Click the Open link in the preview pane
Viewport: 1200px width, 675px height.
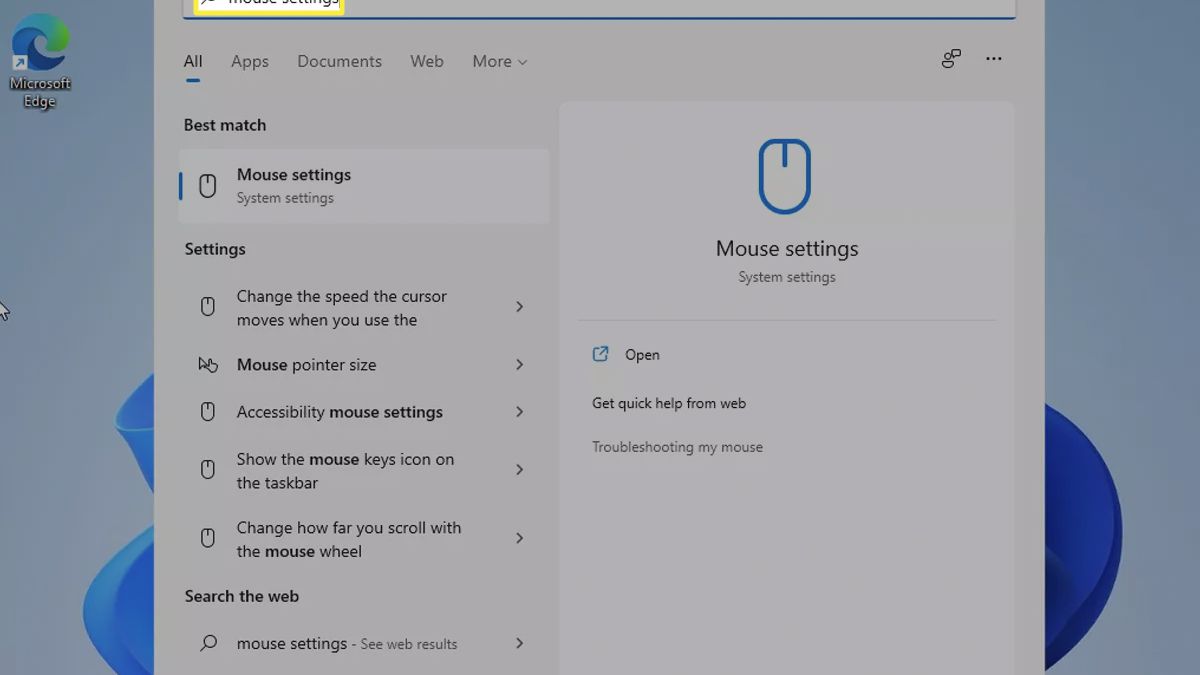point(642,354)
